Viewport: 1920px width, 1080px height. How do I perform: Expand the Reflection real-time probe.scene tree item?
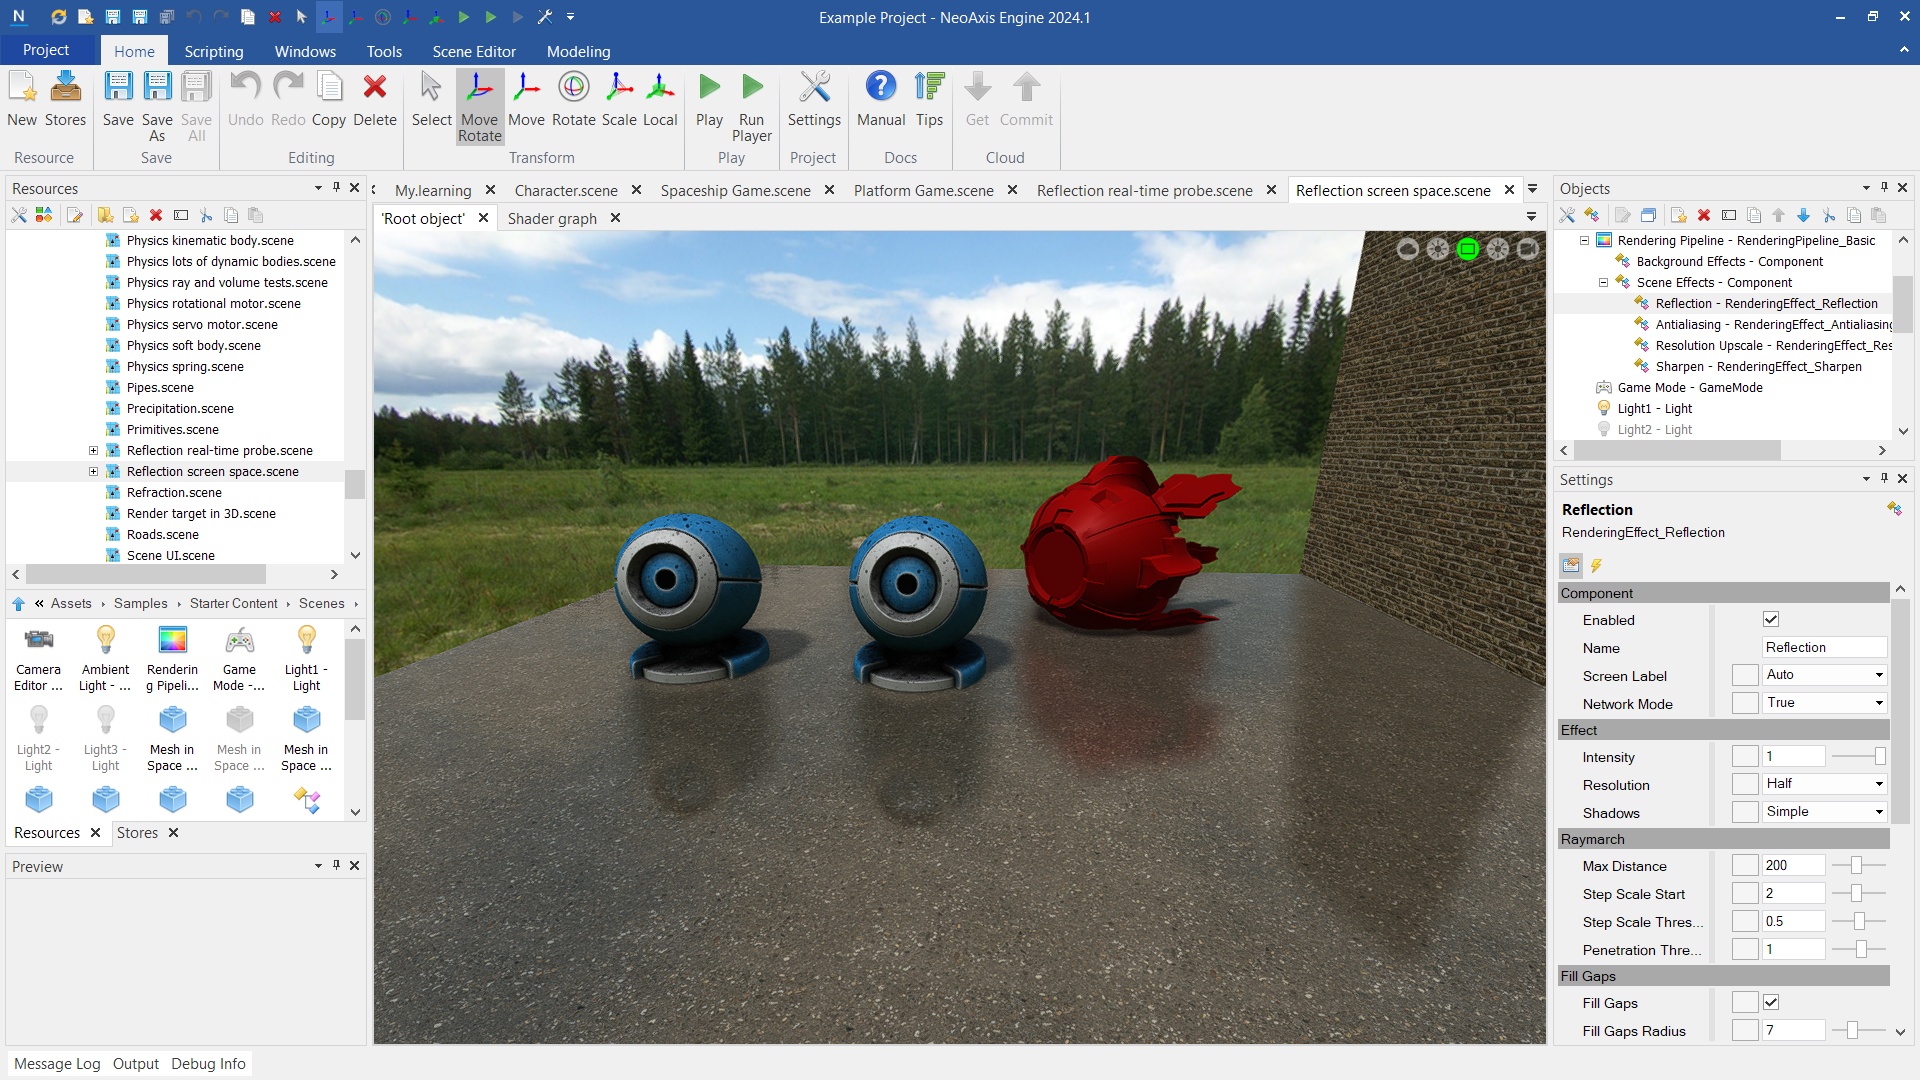tap(93, 451)
